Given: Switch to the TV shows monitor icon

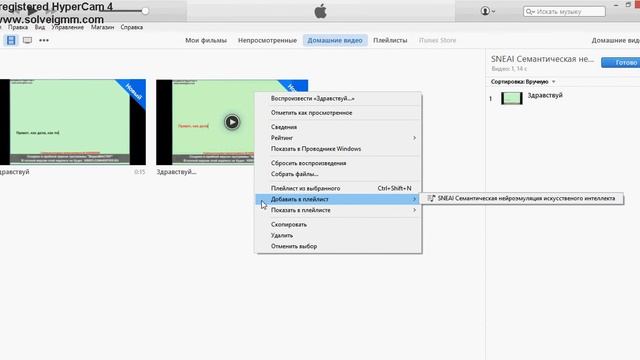Looking at the screenshot, I should tap(27, 40).
